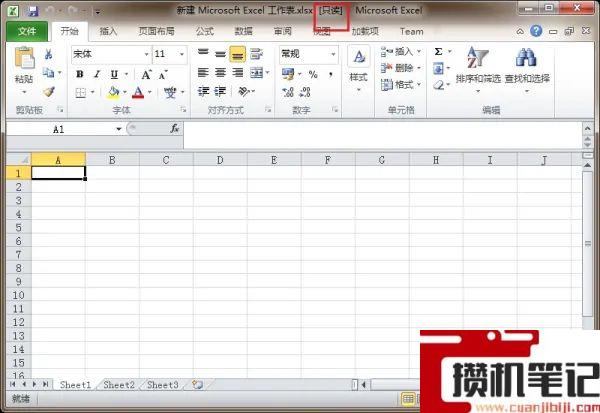Expand the Name Box dropdown arrow
The image size is (600, 413).
(119, 129)
